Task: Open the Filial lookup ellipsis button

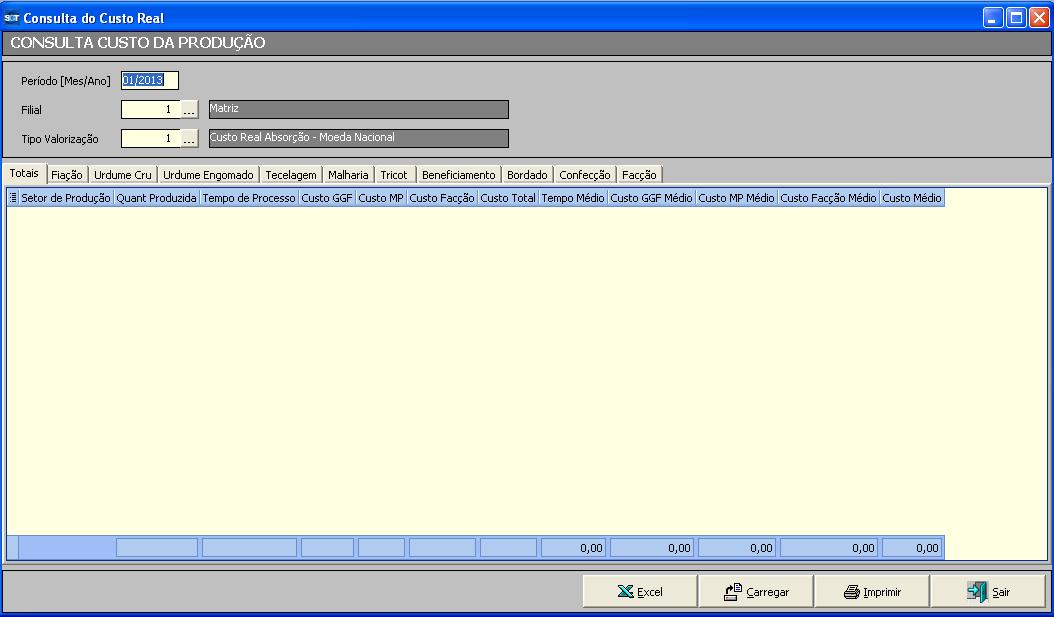Action: coord(190,110)
